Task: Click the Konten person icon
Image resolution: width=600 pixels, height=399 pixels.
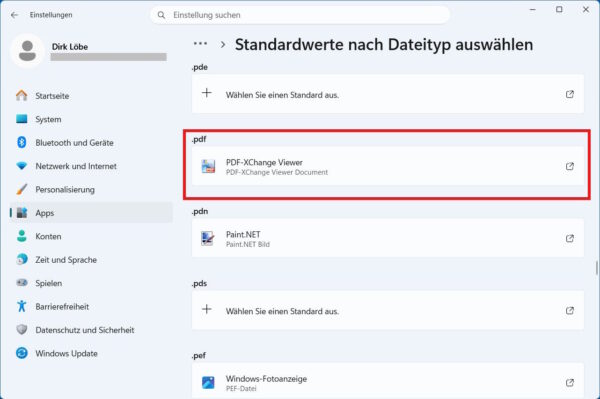Action: (22, 236)
